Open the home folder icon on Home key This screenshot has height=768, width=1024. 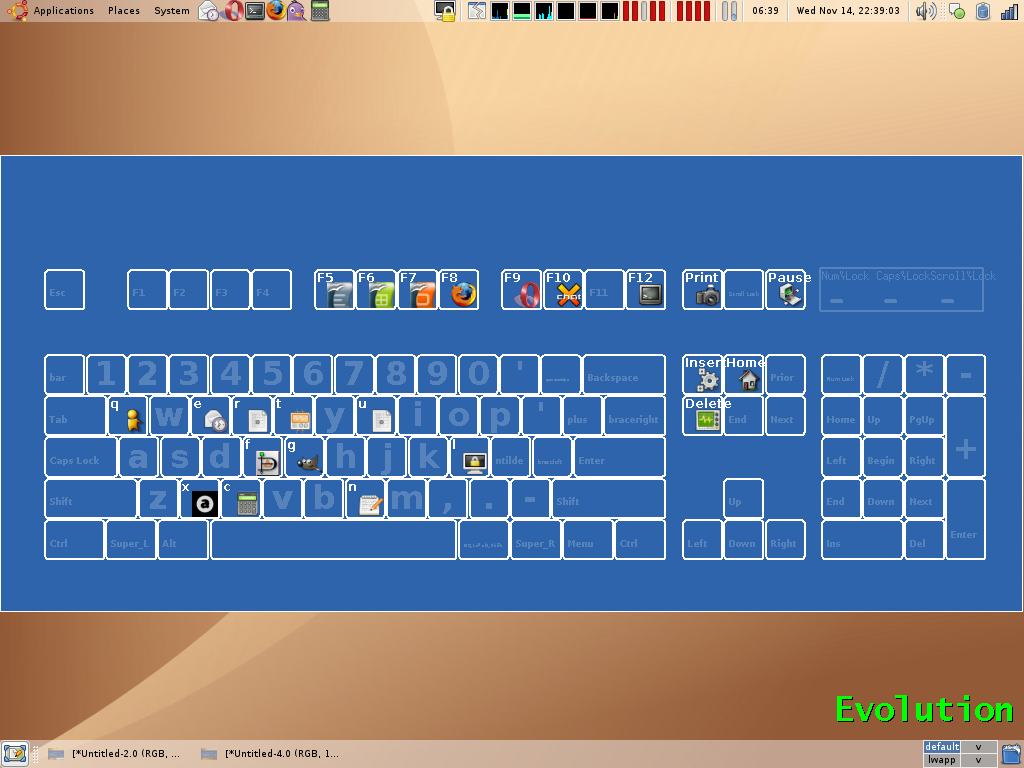tap(748, 380)
